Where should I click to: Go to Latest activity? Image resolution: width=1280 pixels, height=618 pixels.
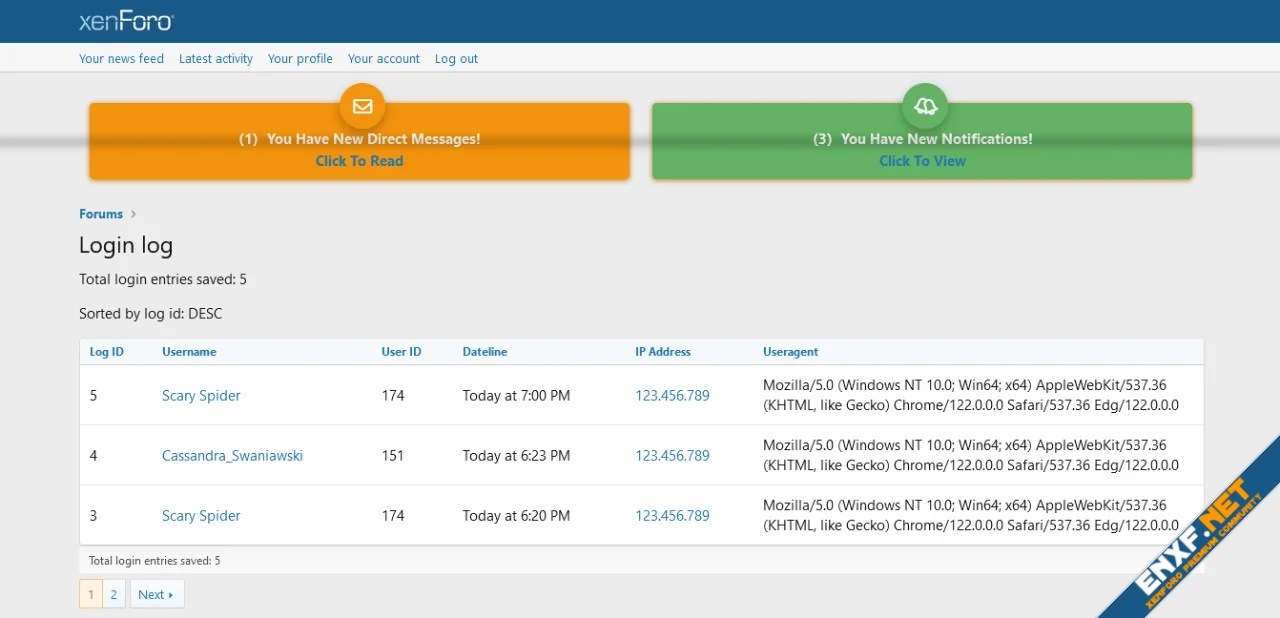tap(216, 59)
